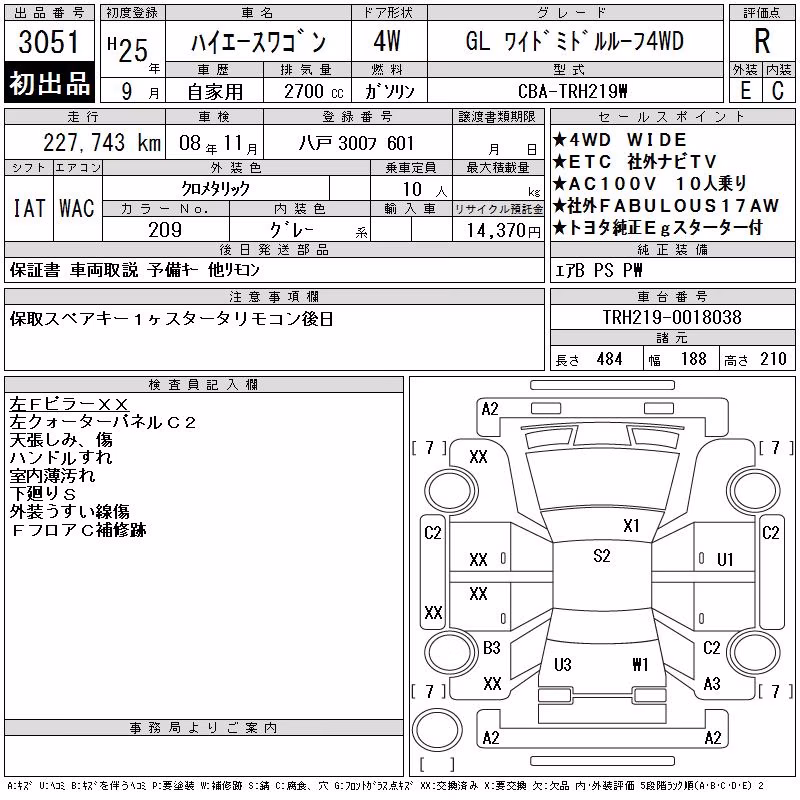Click the car name "ハイエースワゴン"
The image size is (800, 800).
coord(258,42)
